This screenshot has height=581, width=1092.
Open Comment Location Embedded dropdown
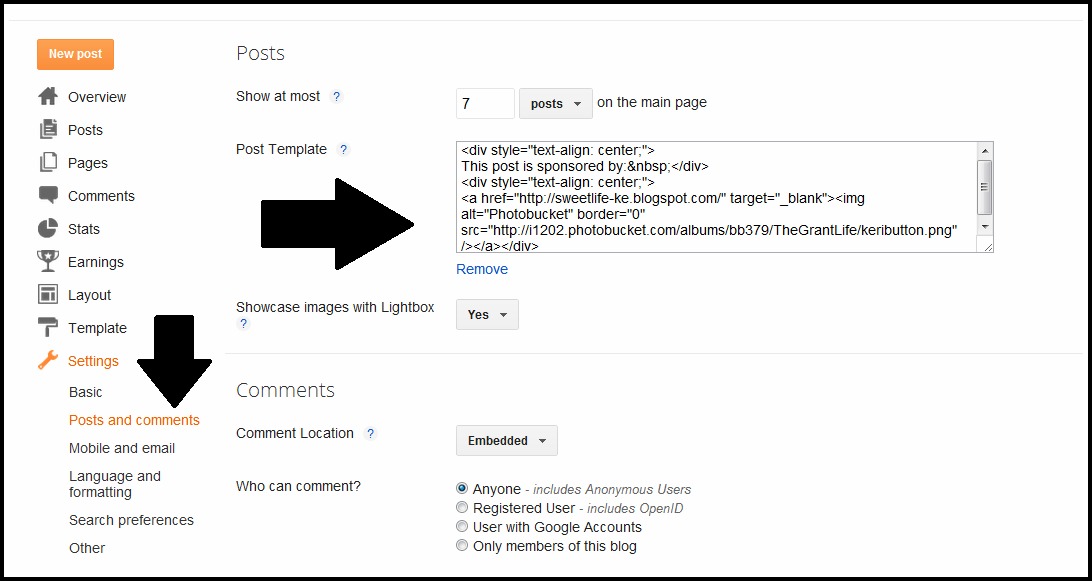pos(506,441)
